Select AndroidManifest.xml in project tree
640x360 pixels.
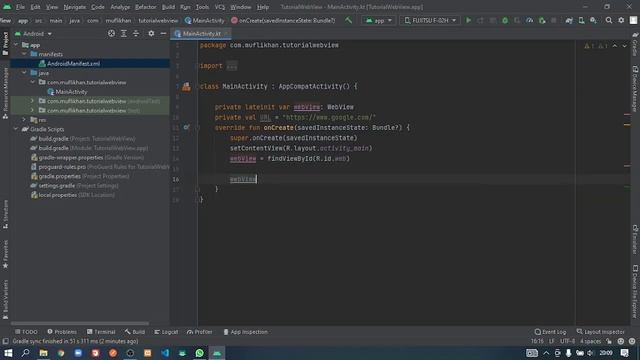coord(73,63)
